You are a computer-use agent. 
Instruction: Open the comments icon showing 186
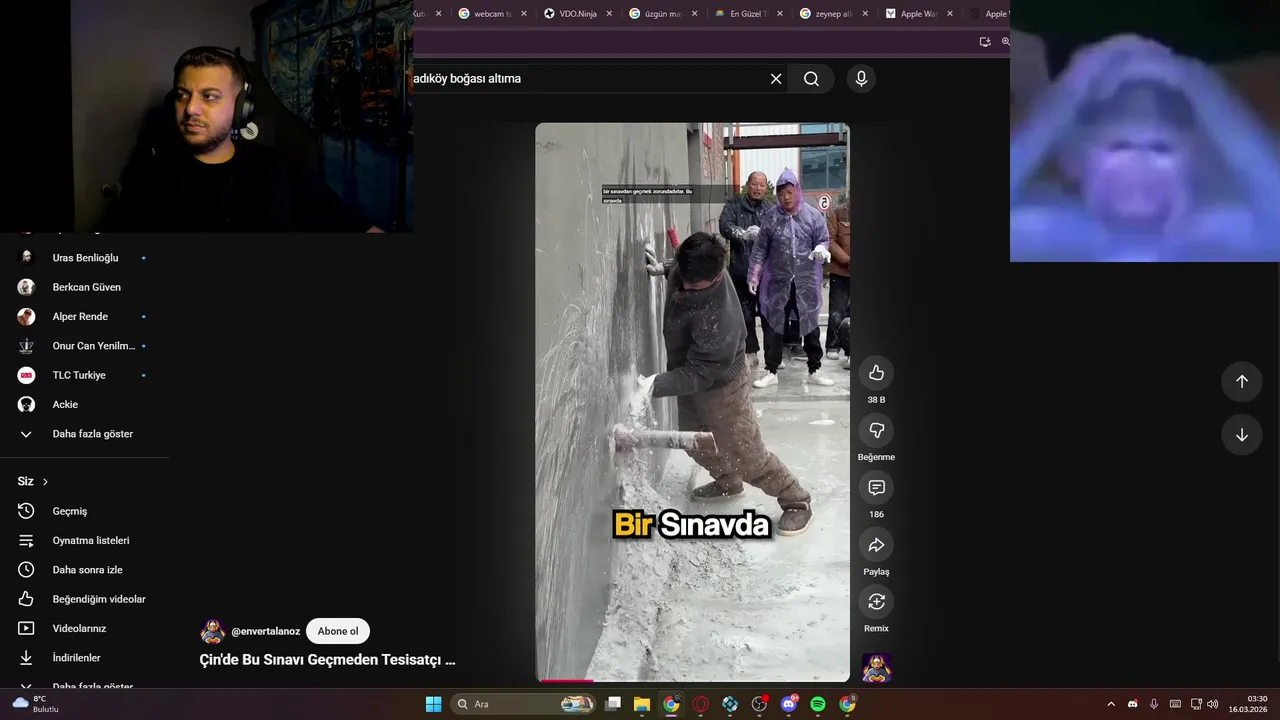click(876, 487)
